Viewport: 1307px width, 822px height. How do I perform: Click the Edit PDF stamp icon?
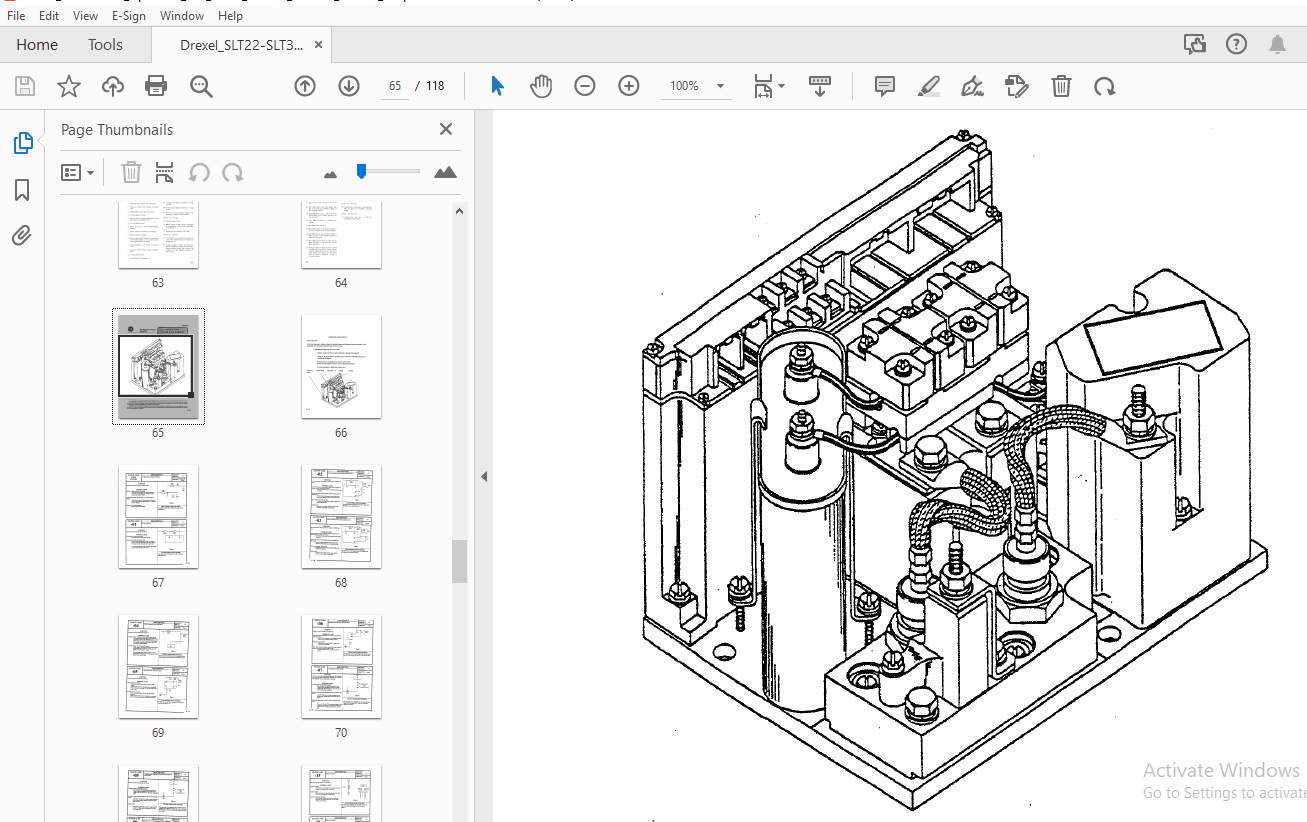tap(1017, 86)
